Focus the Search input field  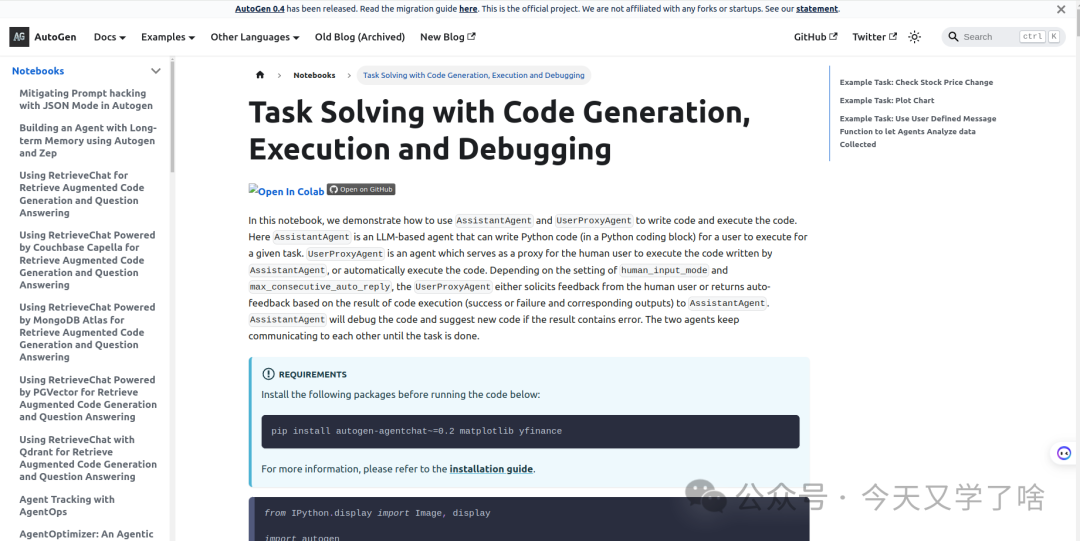(1002, 37)
